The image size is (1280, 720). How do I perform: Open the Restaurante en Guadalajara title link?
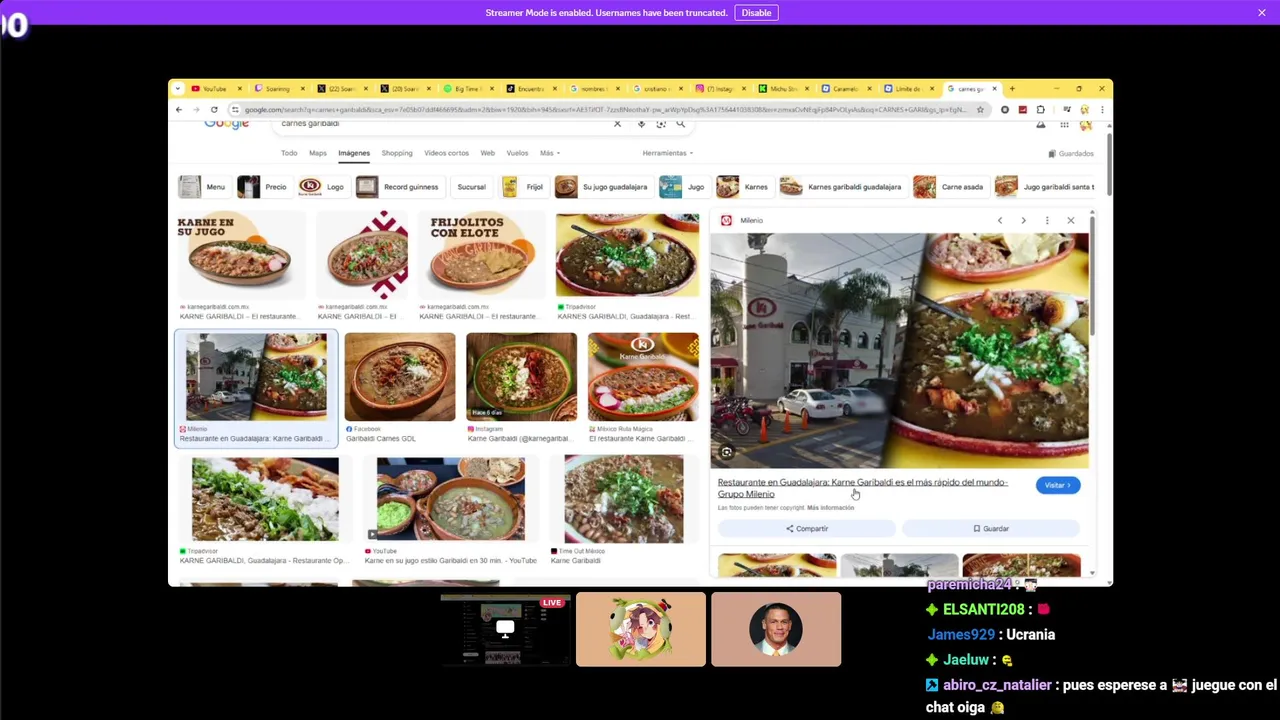pyautogui.click(x=862, y=488)
